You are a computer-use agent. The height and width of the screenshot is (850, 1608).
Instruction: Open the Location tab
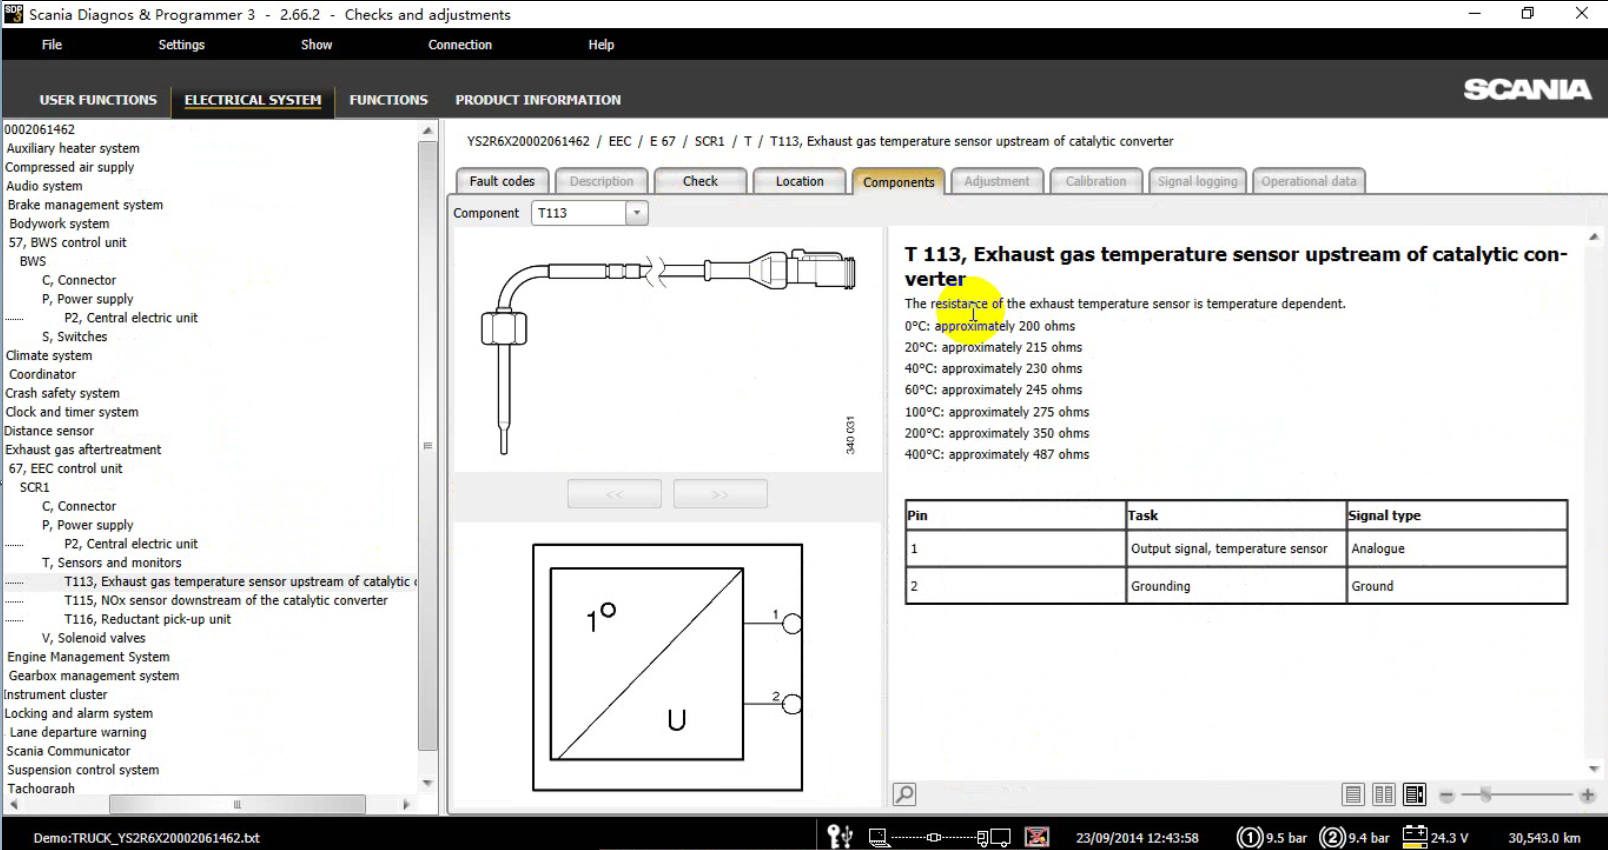(x=800, y=181)
